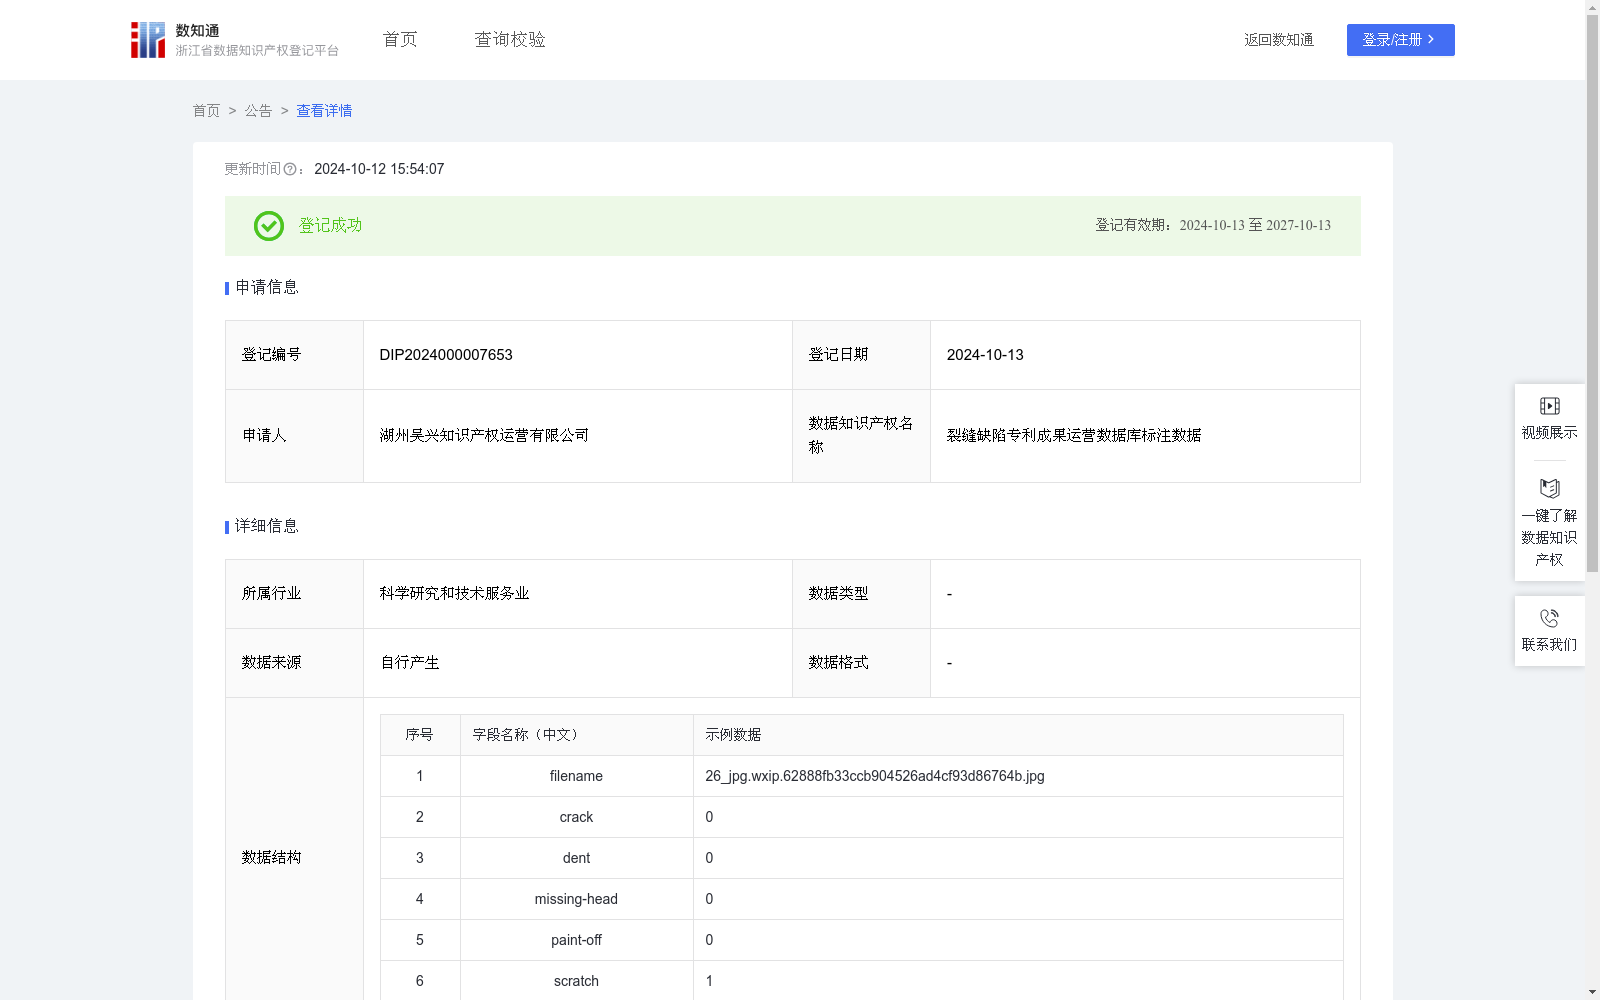The height and width of the screenshot is (1000, 1600).
Task: Click 查看详情 in the breadcrumb
Action: coord(324,111)
